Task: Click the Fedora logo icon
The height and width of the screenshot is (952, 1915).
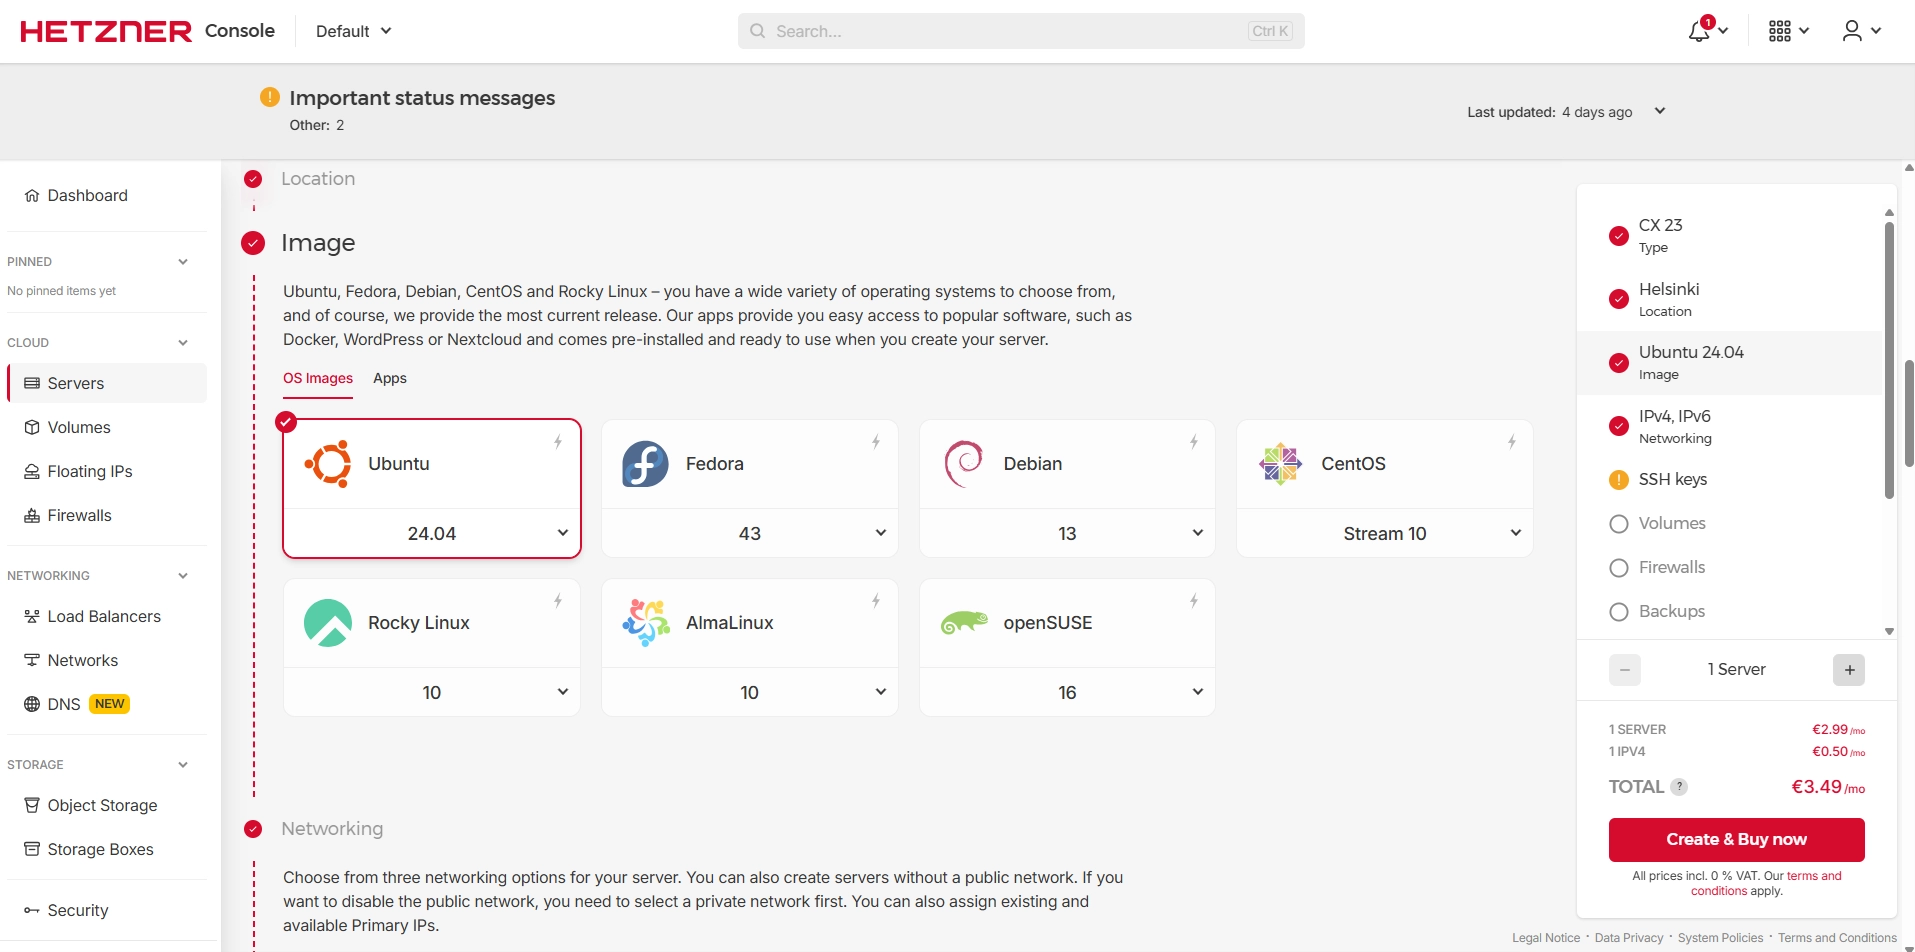Action: coord(645,464)
